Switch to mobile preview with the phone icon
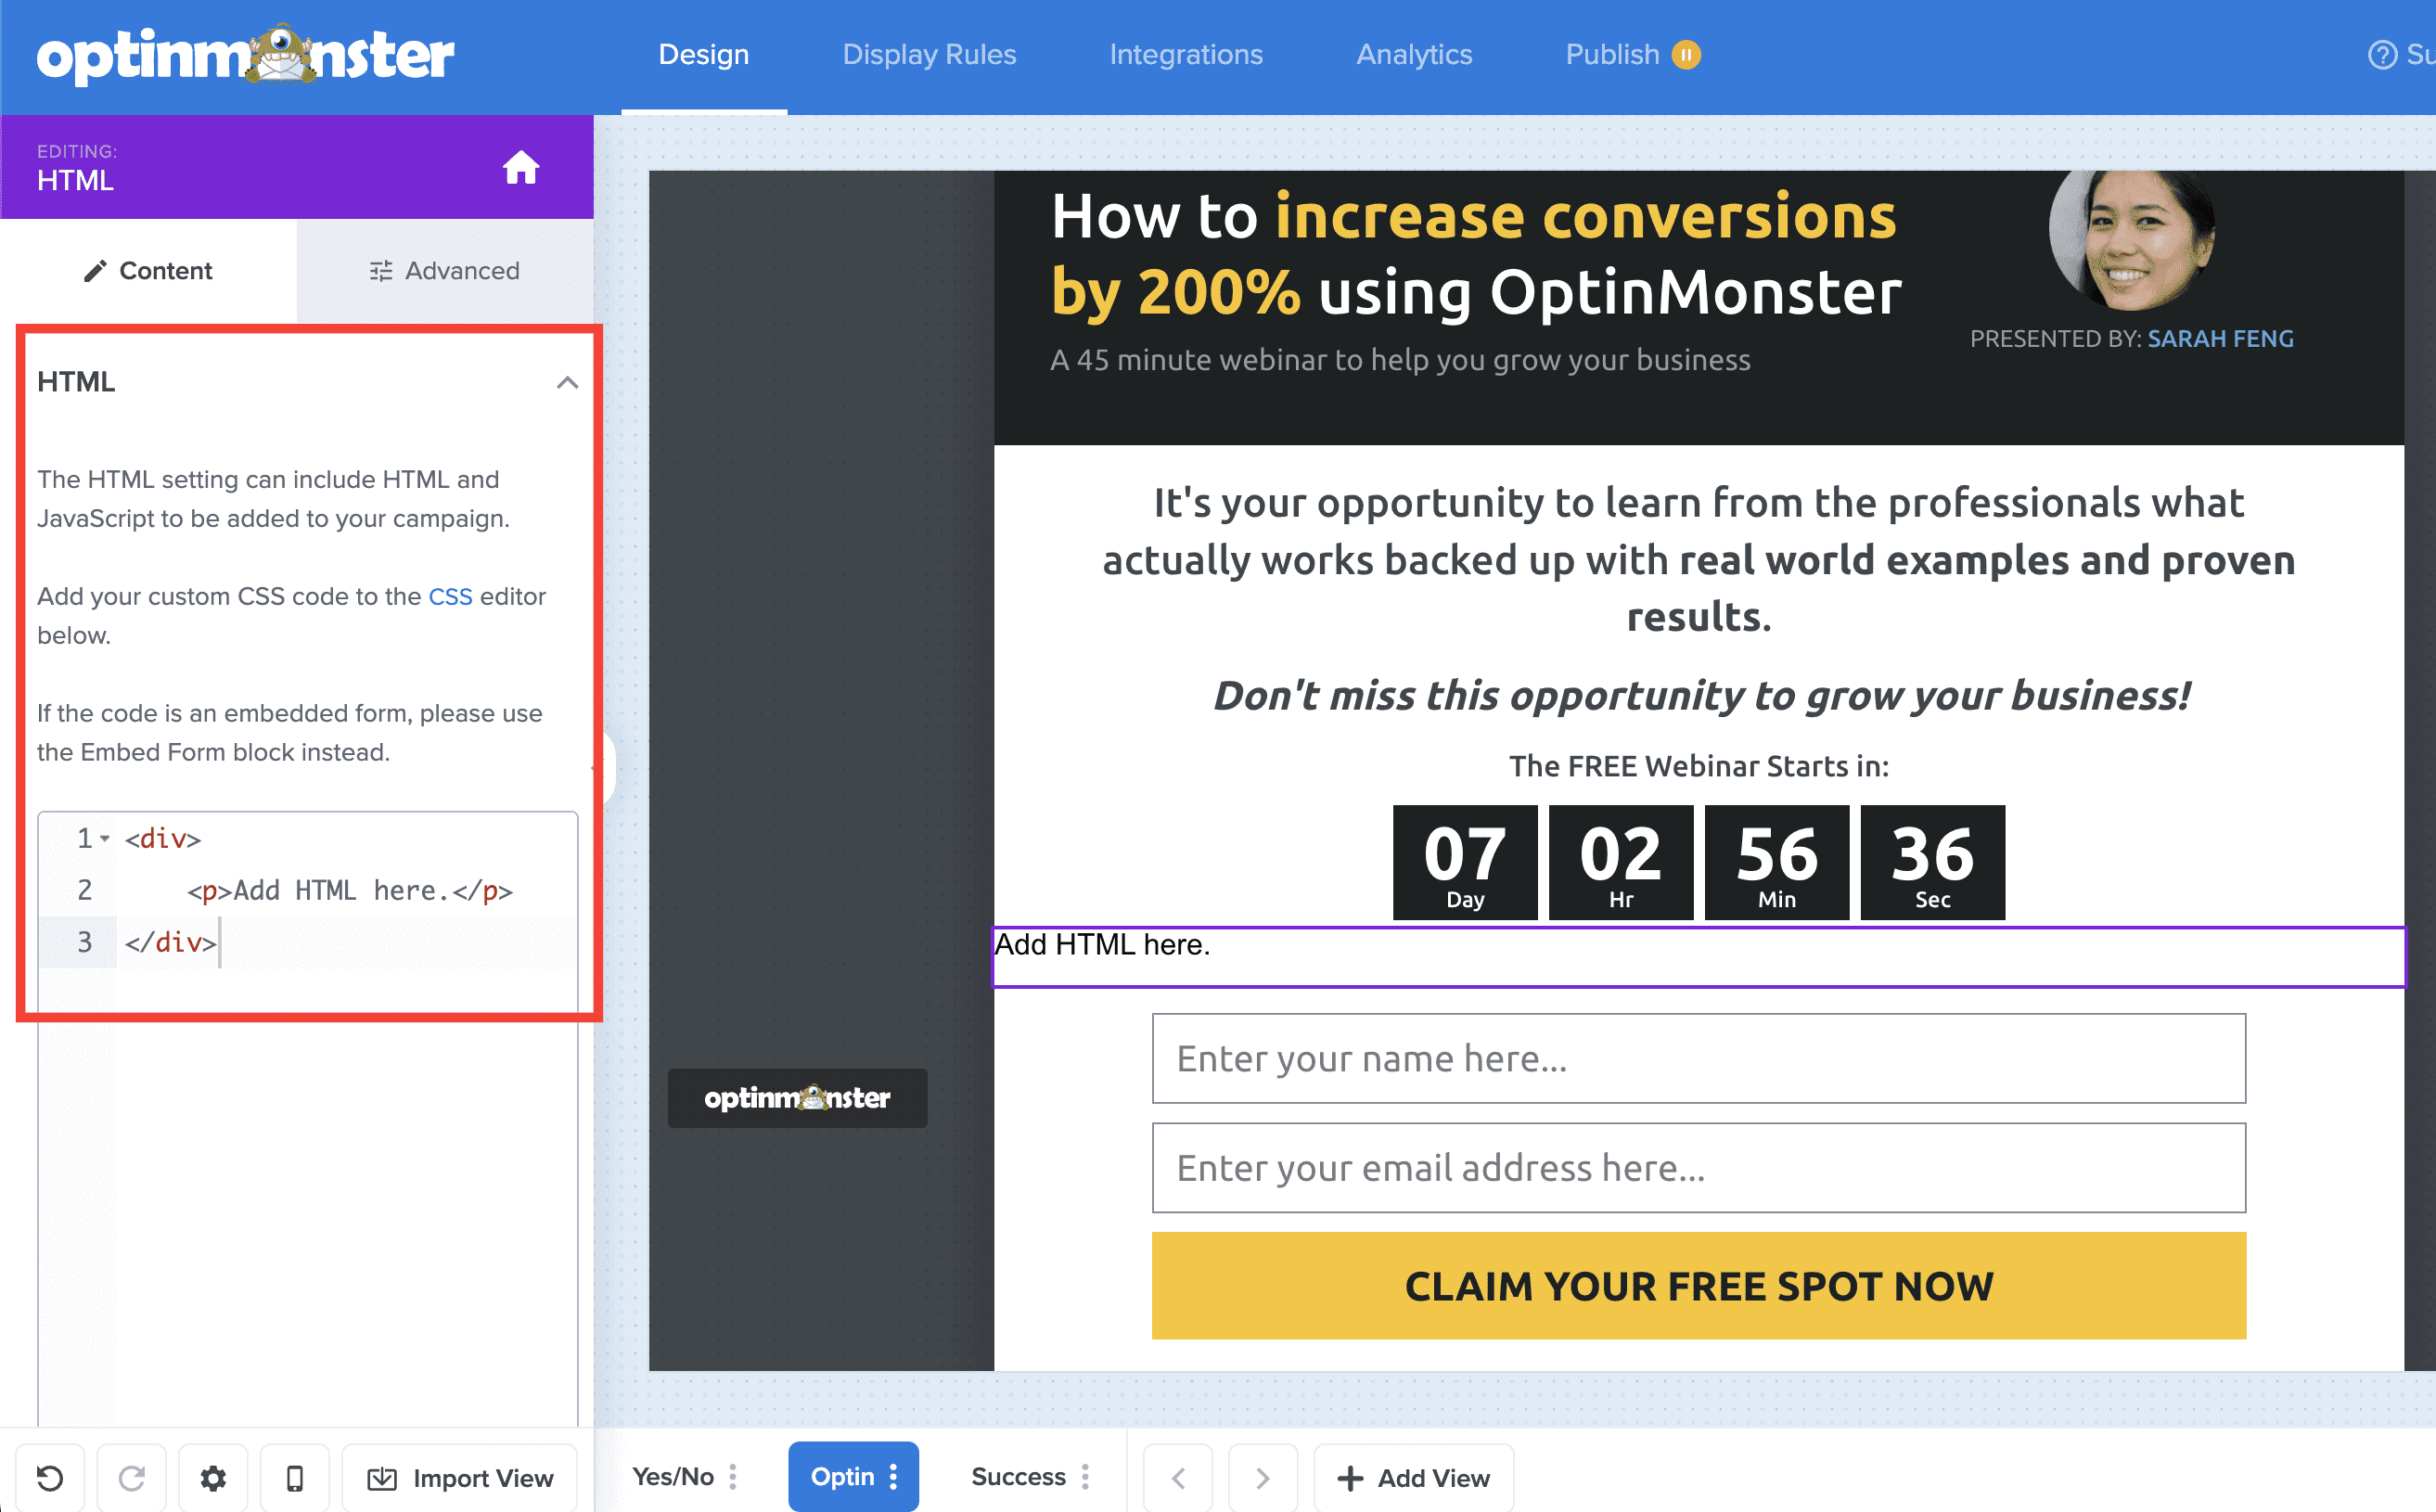Image resolution: width=2436 pixels, height=1512 pixels. (x=294, y=1477)
